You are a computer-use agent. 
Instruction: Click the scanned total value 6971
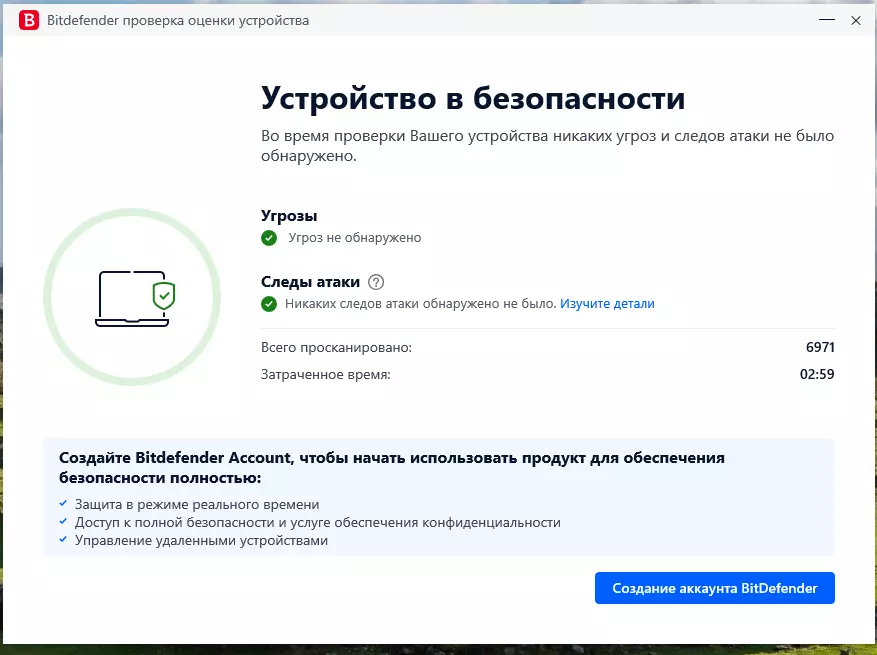[820, 347]
